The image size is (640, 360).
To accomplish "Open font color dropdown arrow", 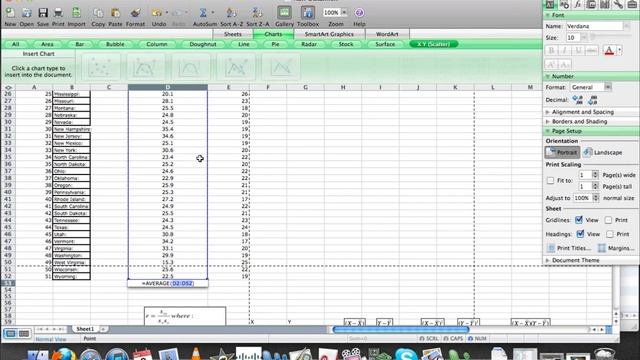I will pyautogui.click(x=619, y=51).
